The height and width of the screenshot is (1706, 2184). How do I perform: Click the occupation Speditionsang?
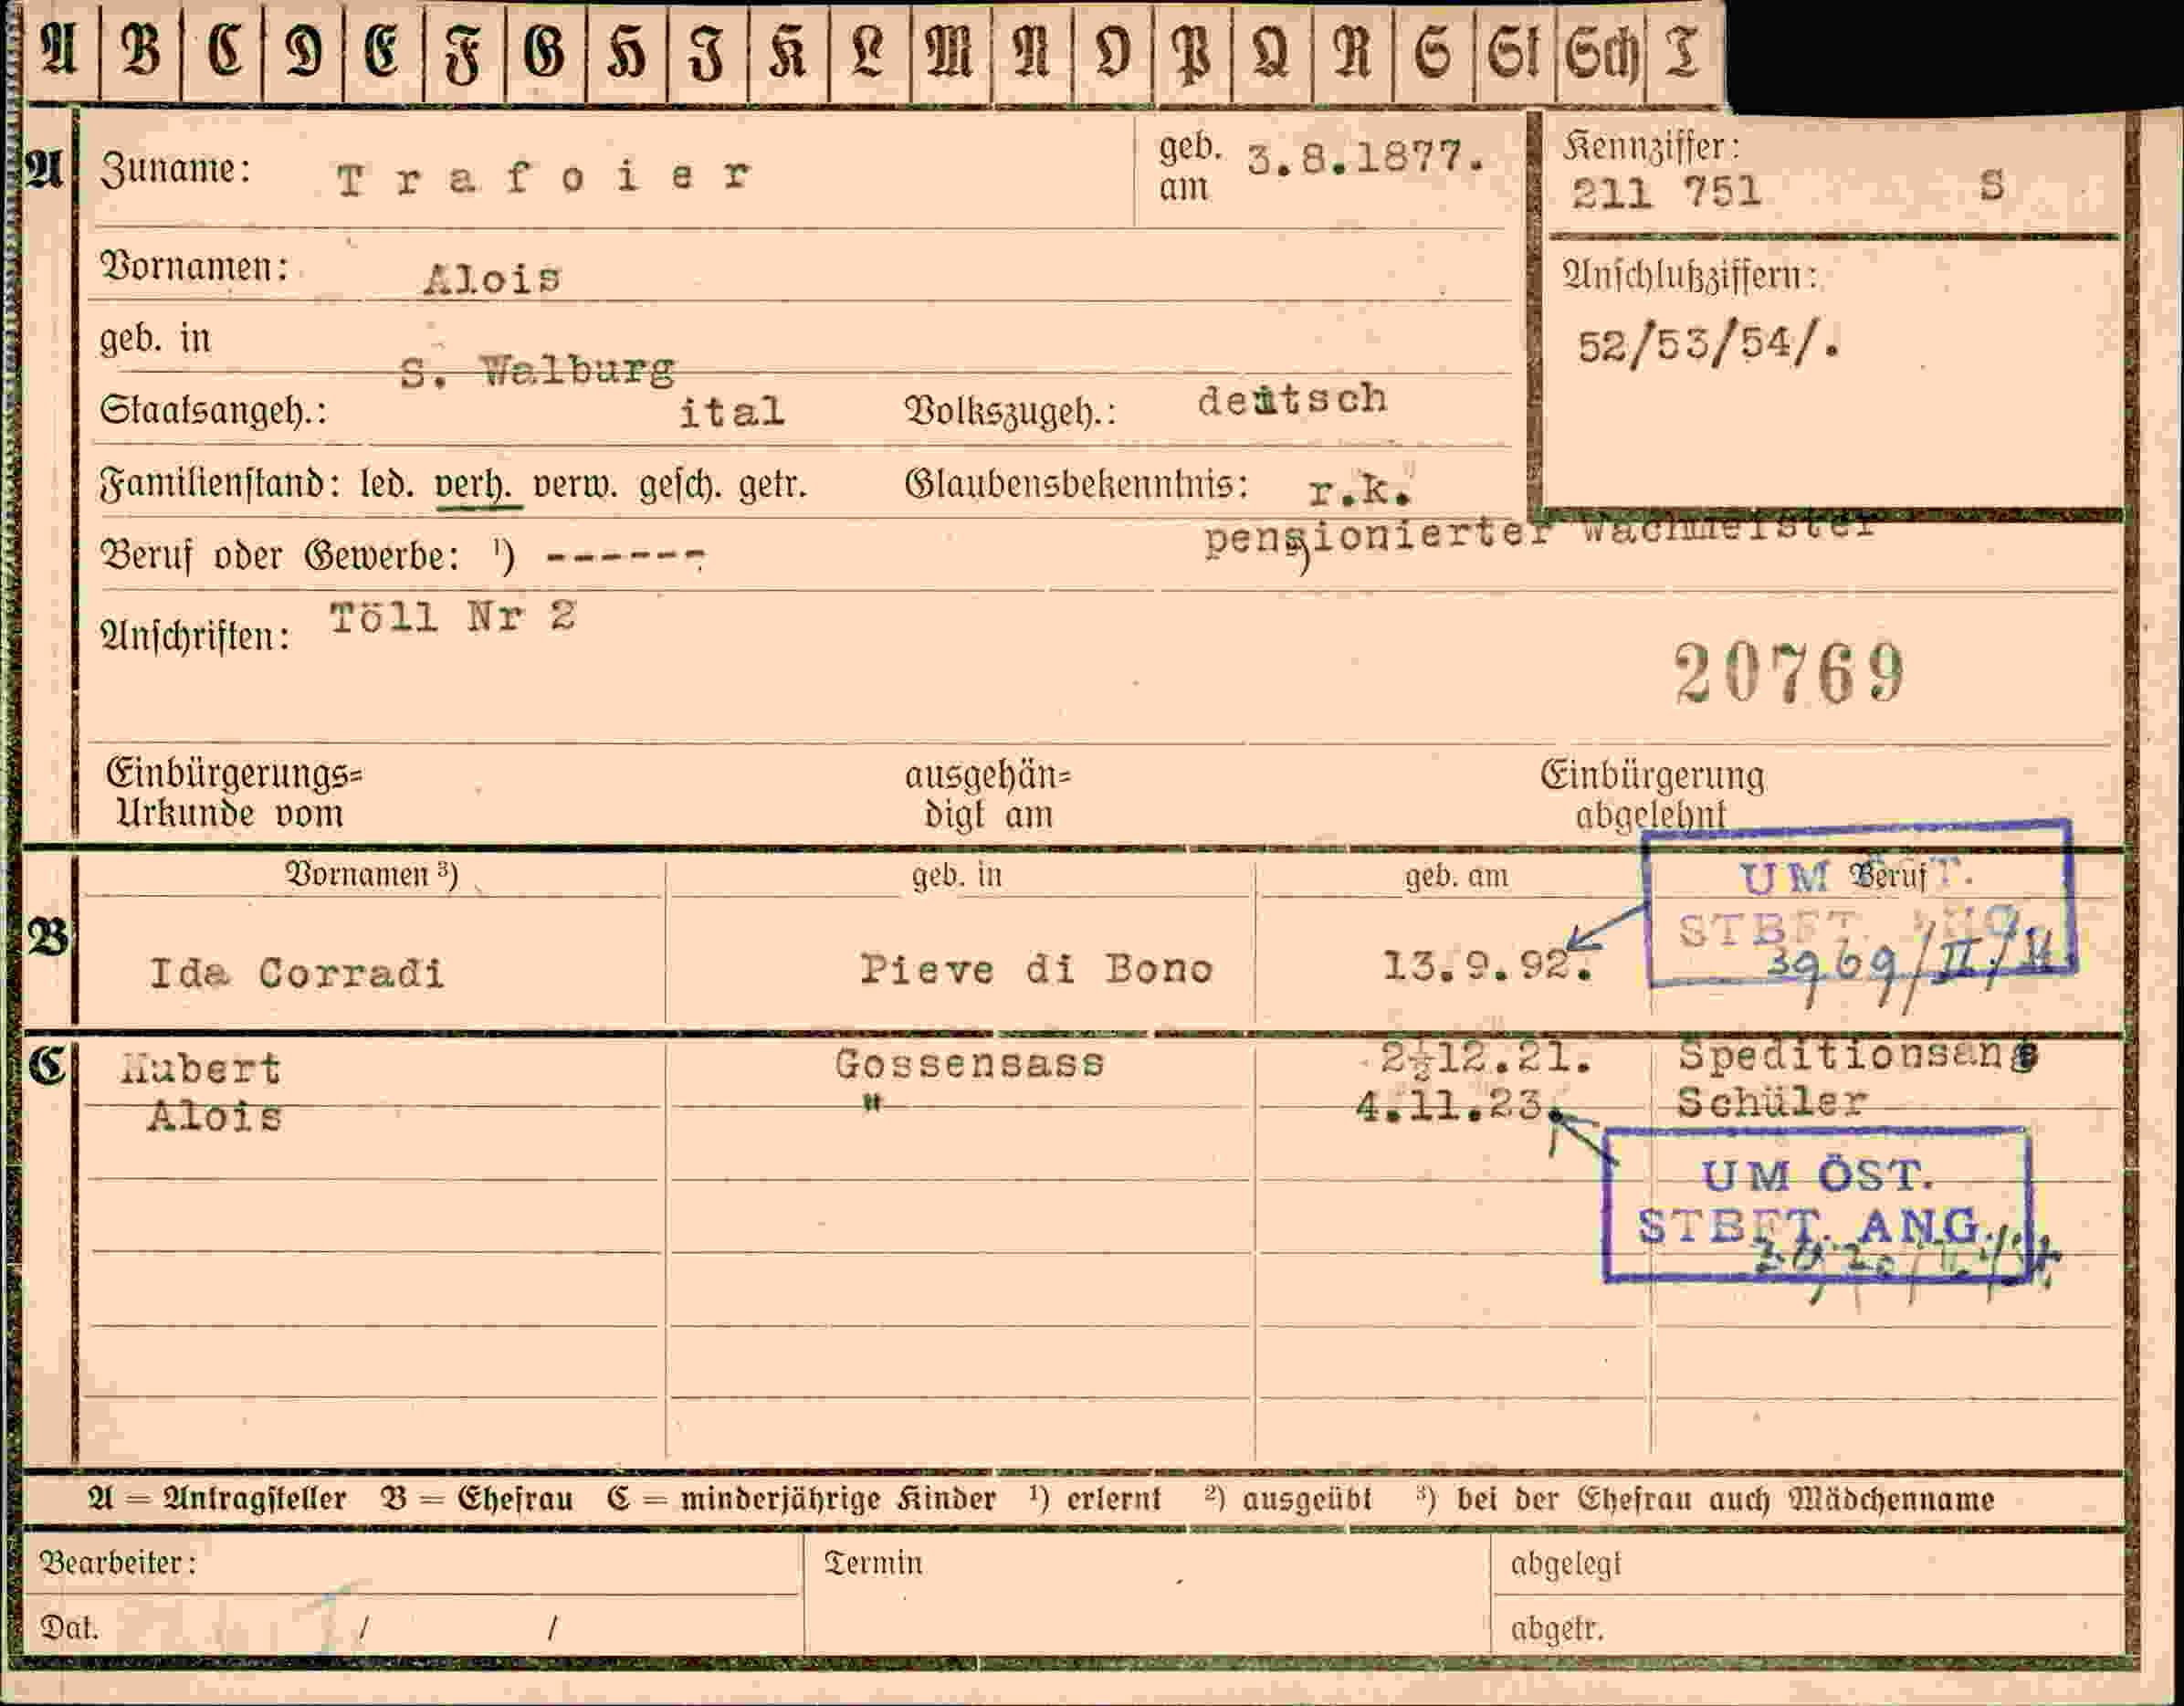[1858, 1056]
